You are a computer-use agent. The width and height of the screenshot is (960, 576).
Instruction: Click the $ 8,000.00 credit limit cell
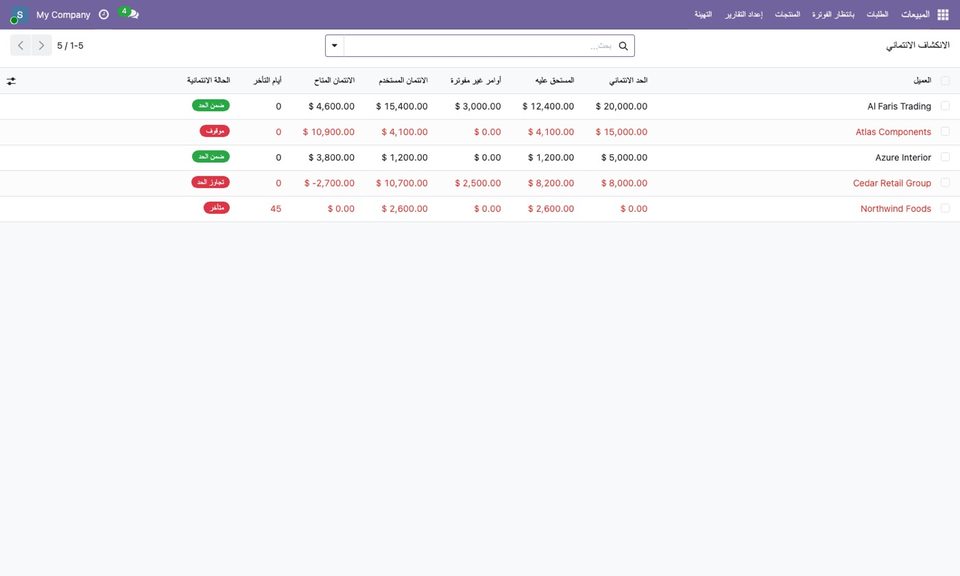pyautogui.click(x=624, y=184)
